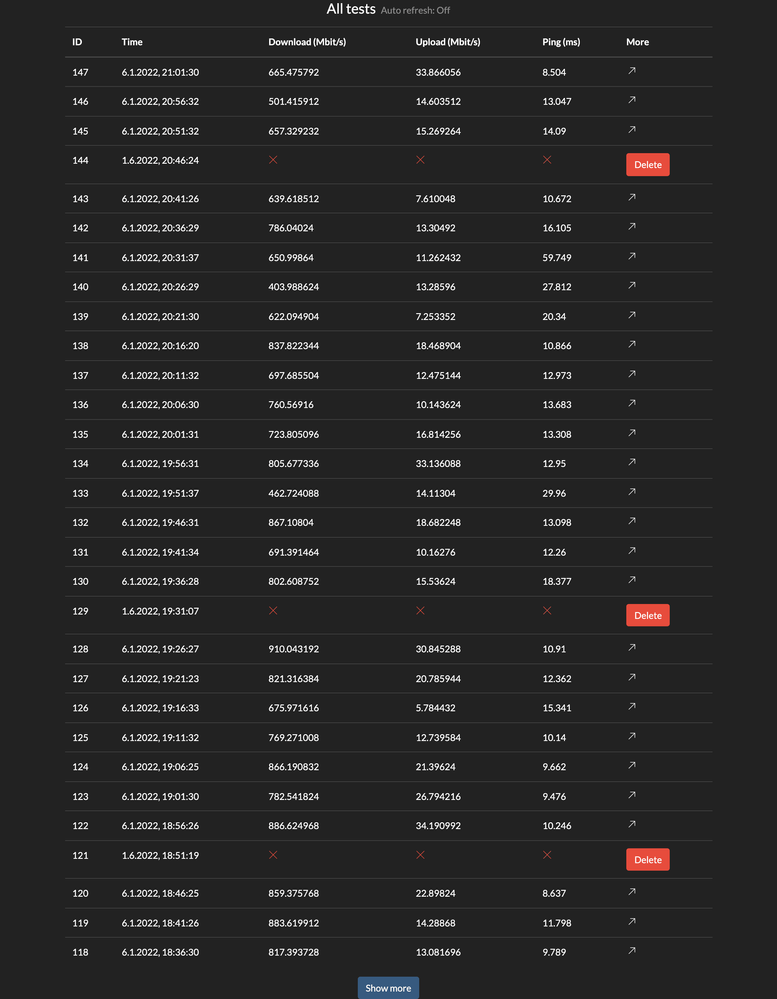Open details arrow for test 118
The height and width of the screenshot is (999, 777).
pyautogui.click(x=632, y=951)
